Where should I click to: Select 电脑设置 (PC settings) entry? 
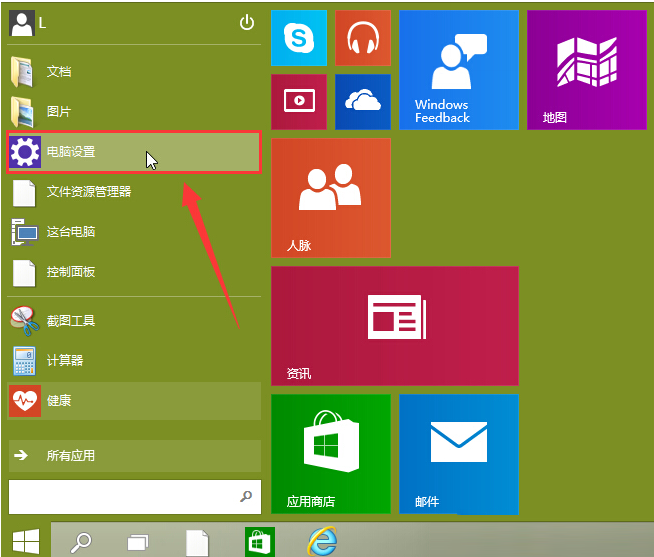coord(134,152)
